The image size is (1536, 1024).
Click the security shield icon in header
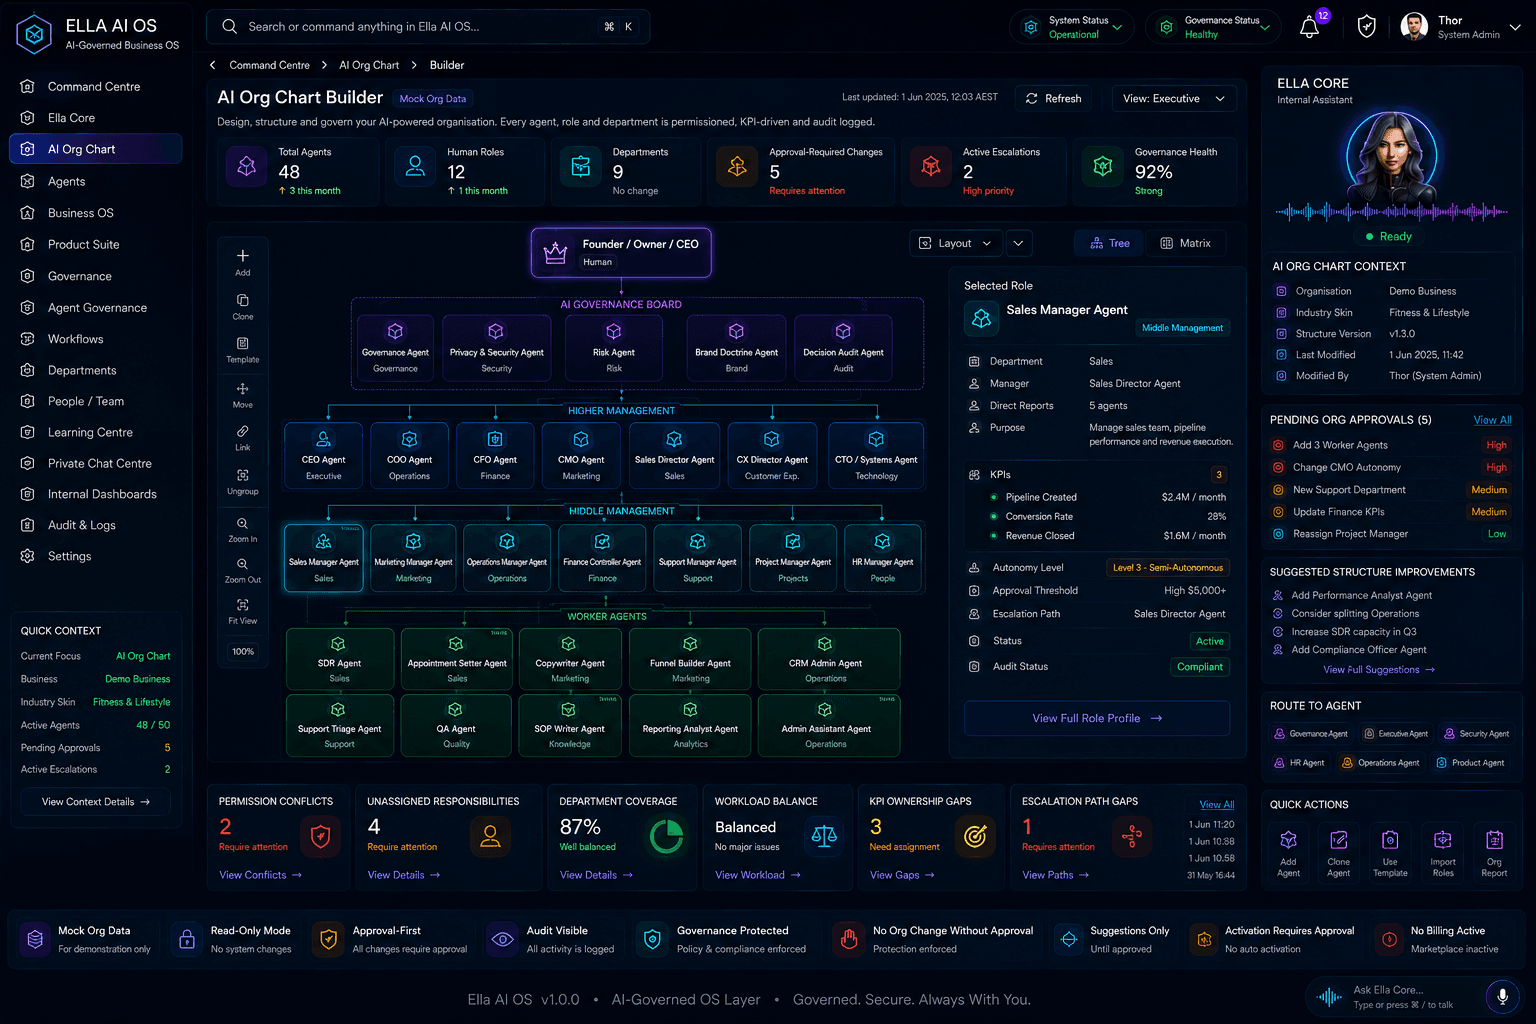coord(1366,27)
